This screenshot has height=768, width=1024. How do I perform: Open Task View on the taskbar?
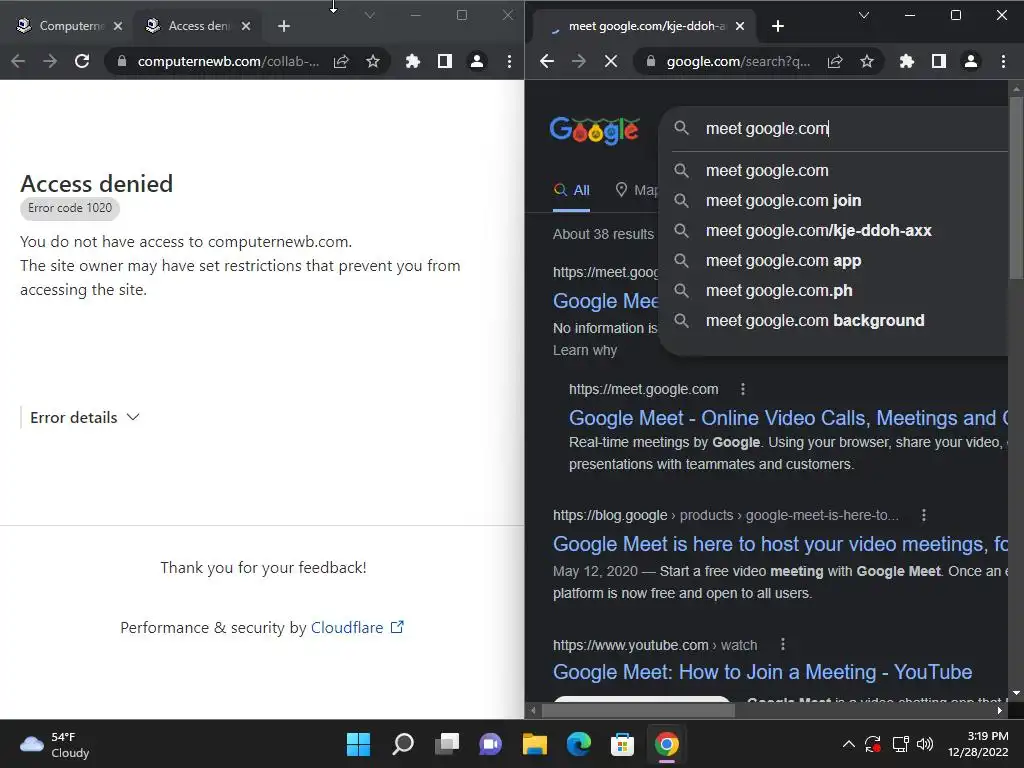(447, 744)
